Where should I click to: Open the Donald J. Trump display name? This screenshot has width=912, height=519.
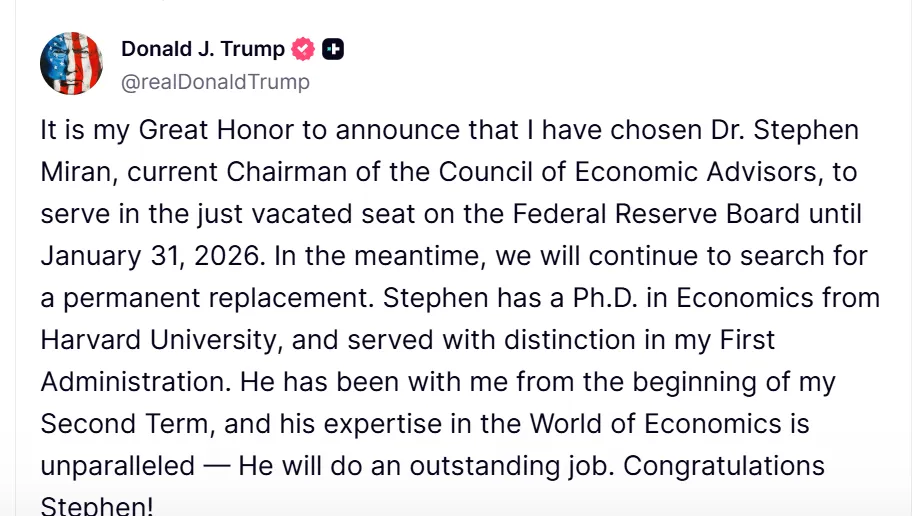click(x=202, y=49)
